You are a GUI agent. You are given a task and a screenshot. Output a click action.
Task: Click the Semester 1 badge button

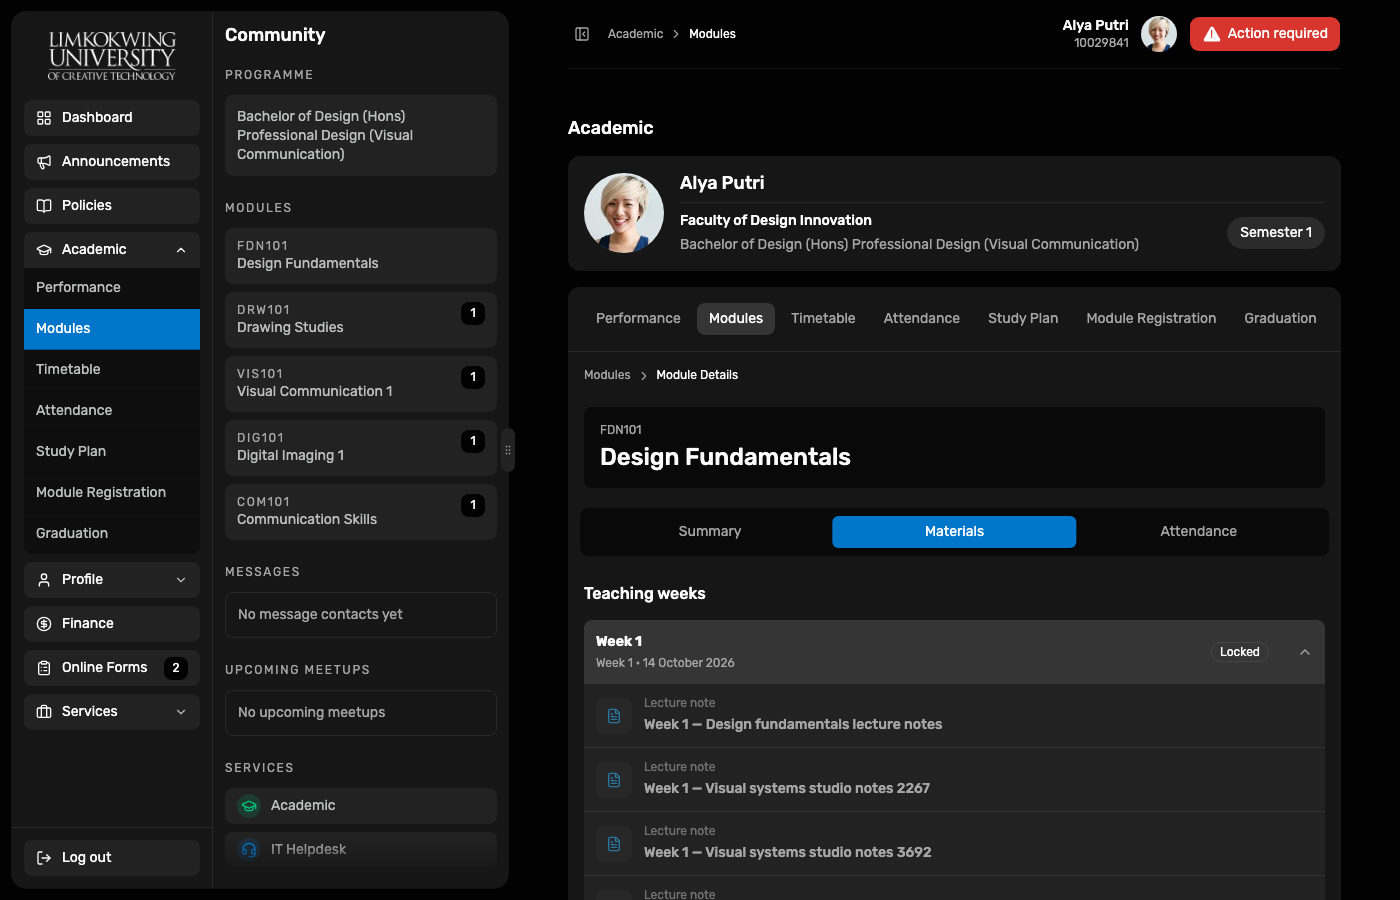pos(1276,233)
